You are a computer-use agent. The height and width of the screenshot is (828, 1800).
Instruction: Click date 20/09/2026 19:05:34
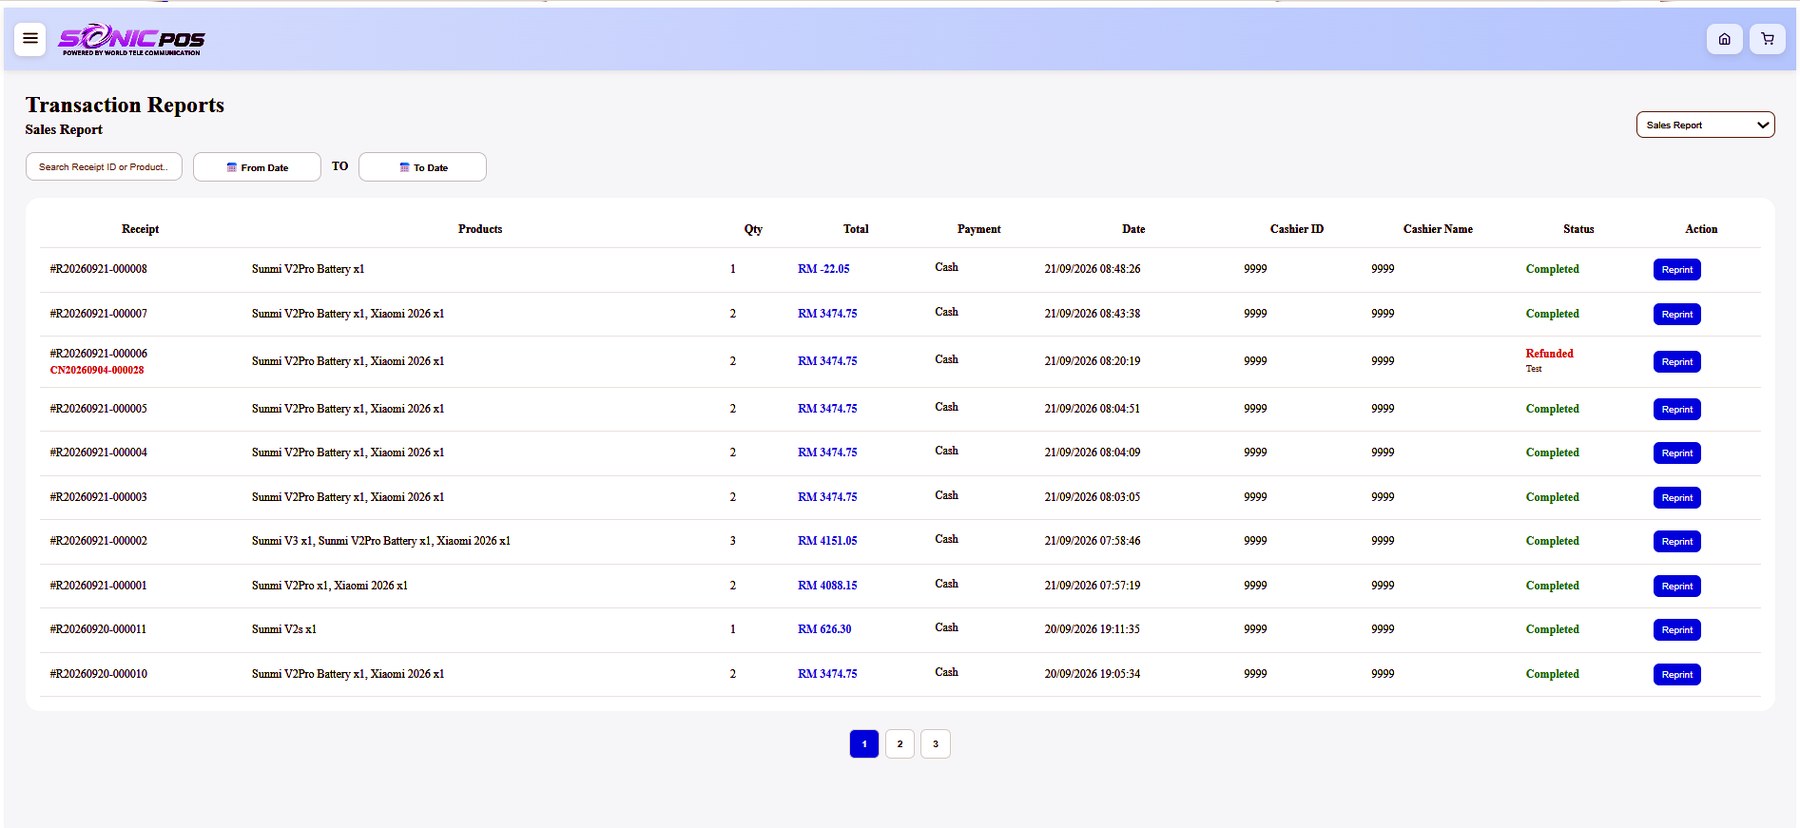point(1092,674)
